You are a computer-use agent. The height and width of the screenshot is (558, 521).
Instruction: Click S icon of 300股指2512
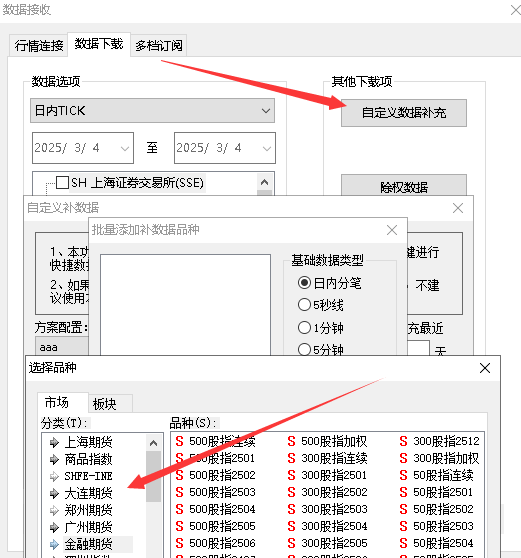403,441
